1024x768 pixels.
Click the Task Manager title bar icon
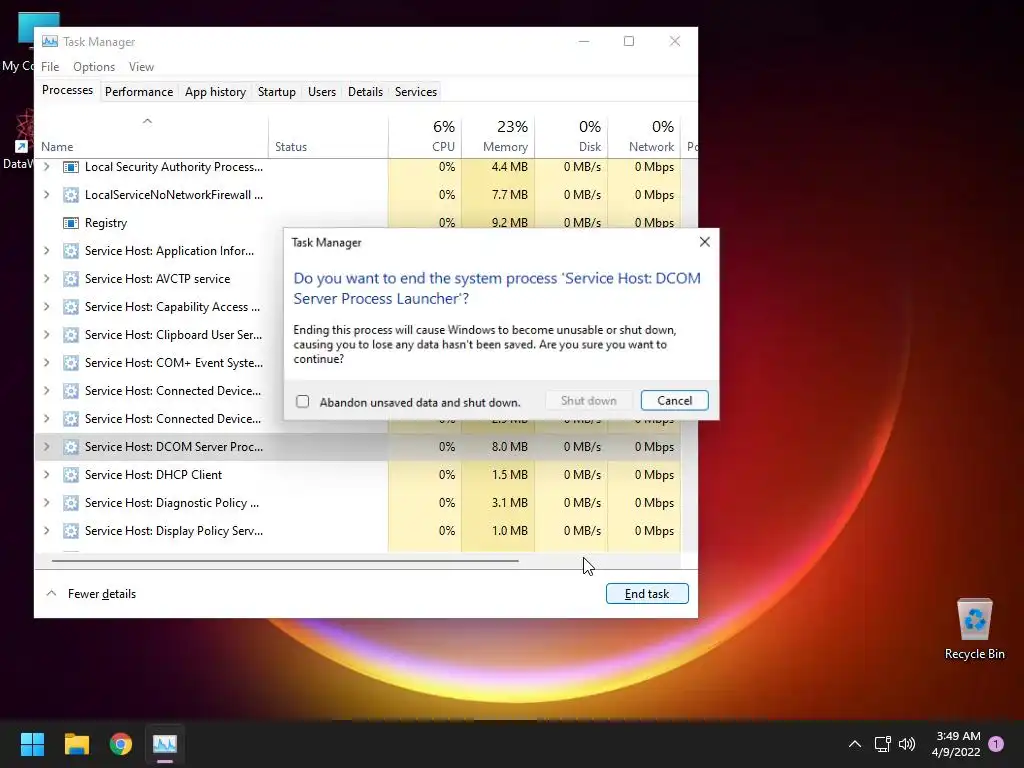(50, 42)
